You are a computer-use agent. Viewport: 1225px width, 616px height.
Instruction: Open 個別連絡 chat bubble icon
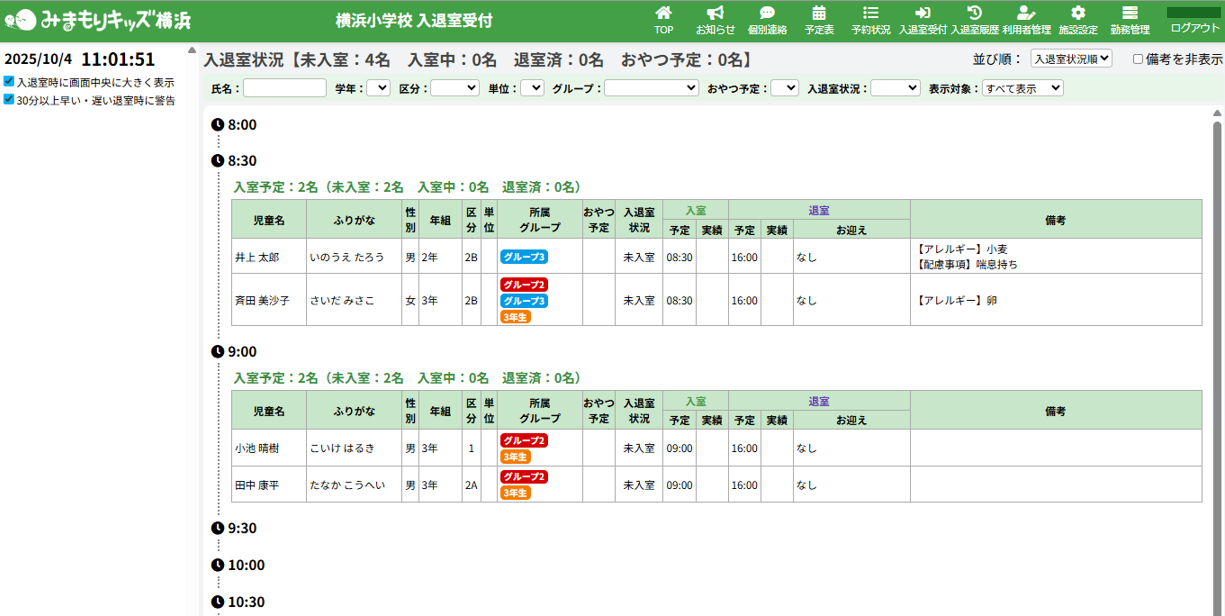tap(767, 14)
